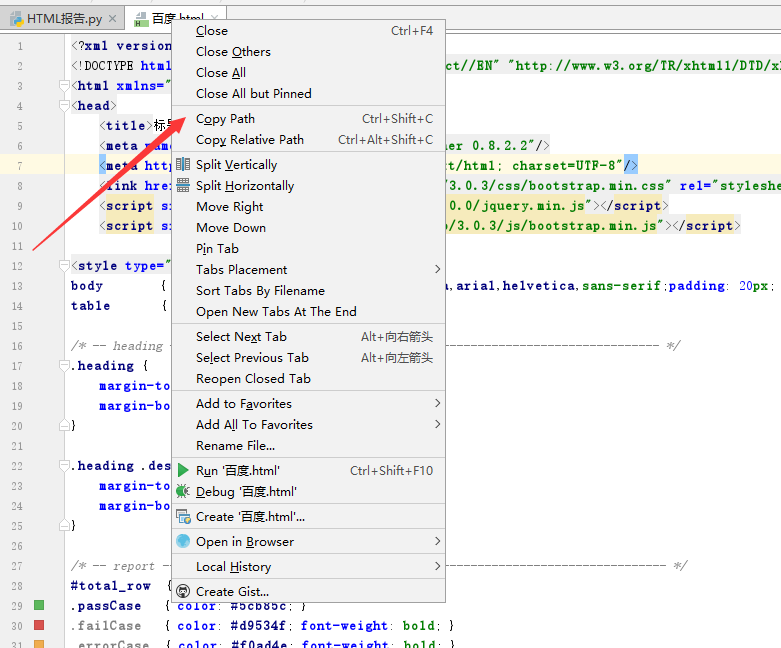
Task: Switch to the HTML报告.py tab
Action: 62,19
